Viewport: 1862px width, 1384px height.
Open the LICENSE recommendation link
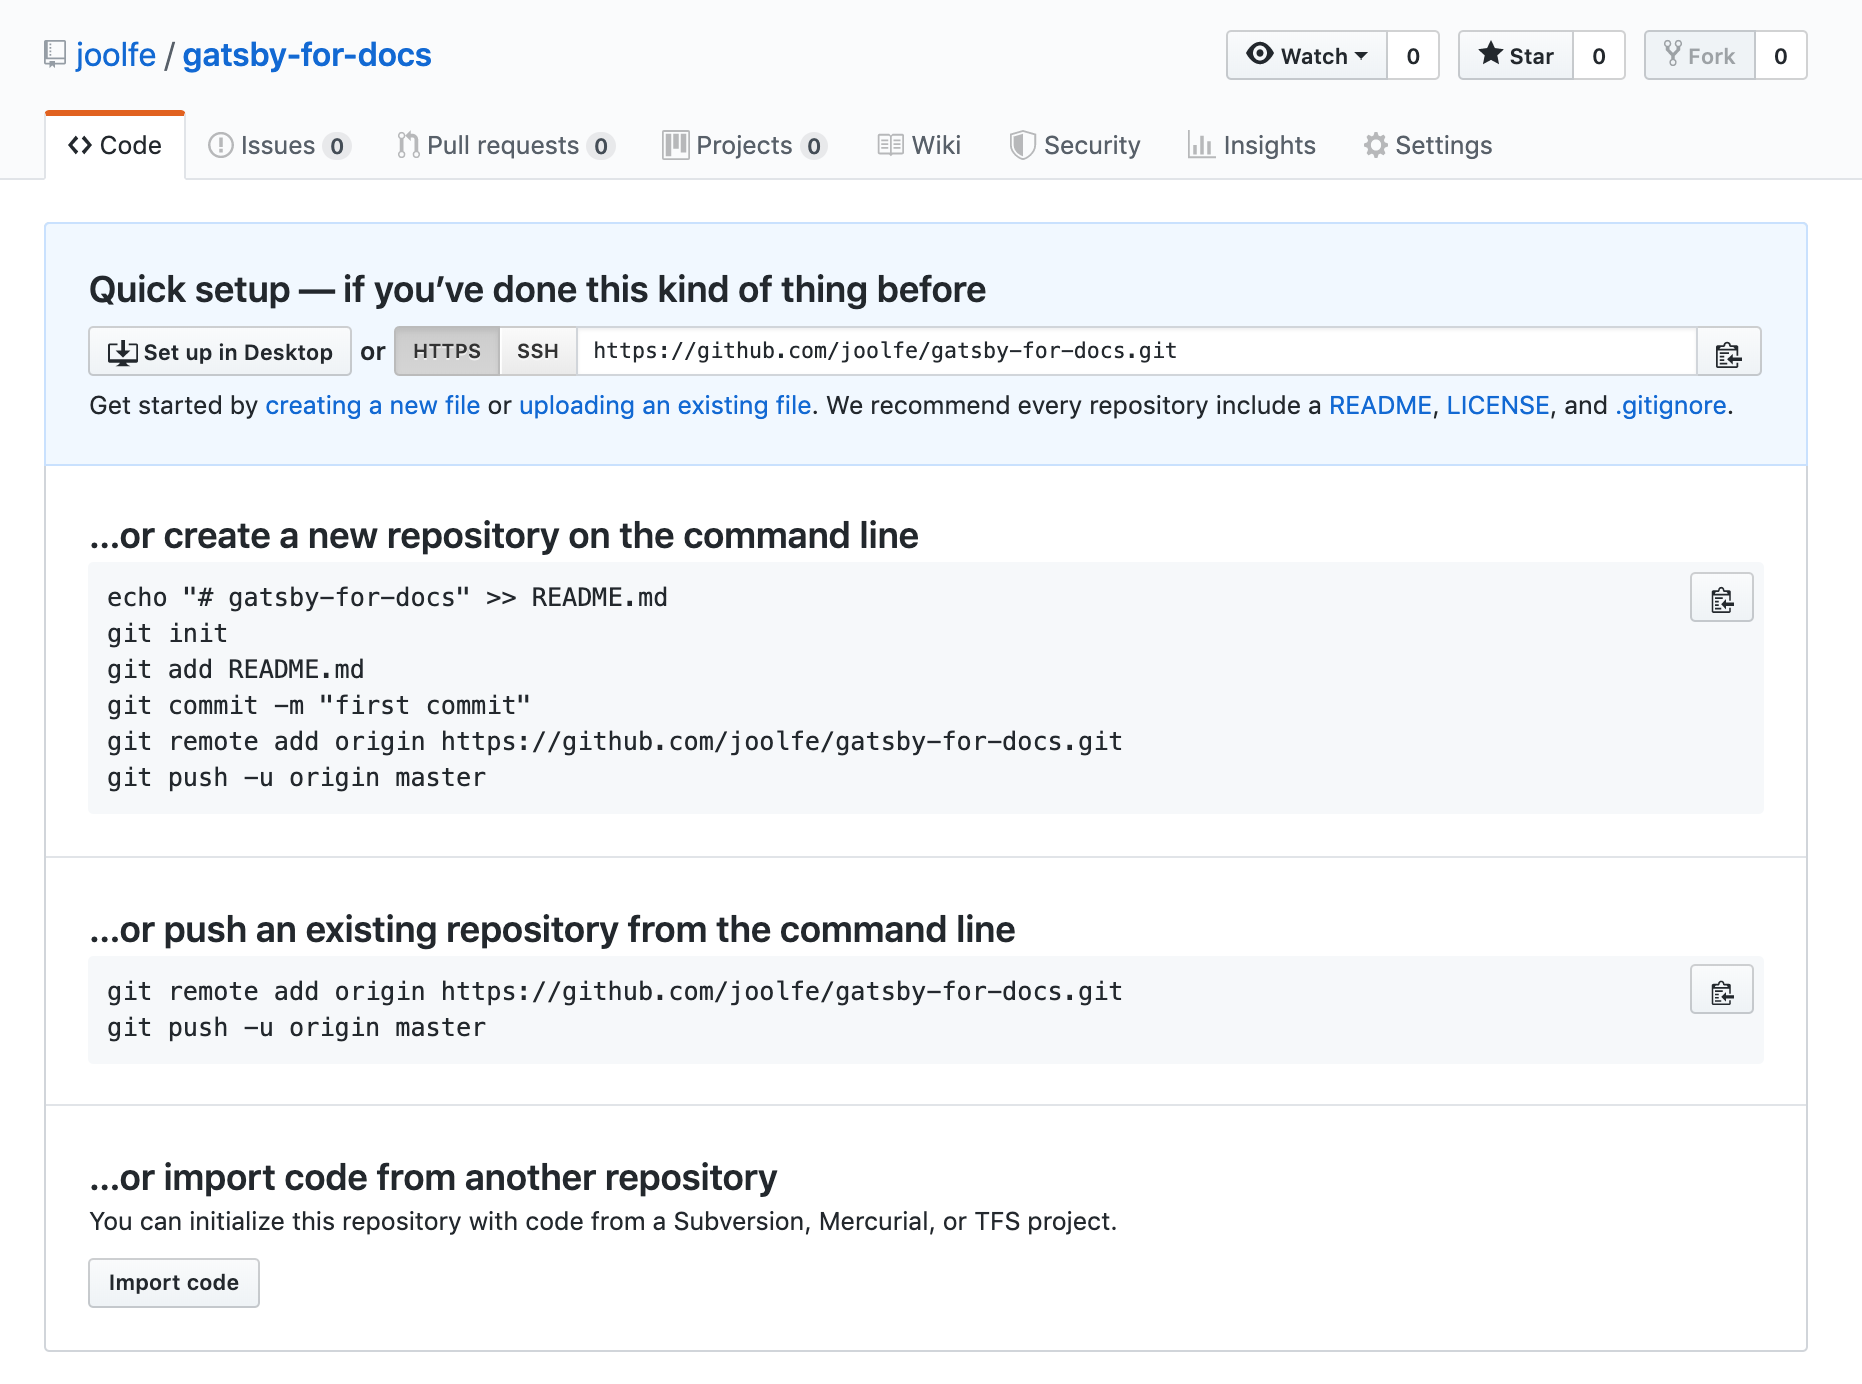[x=1498, y=405]
